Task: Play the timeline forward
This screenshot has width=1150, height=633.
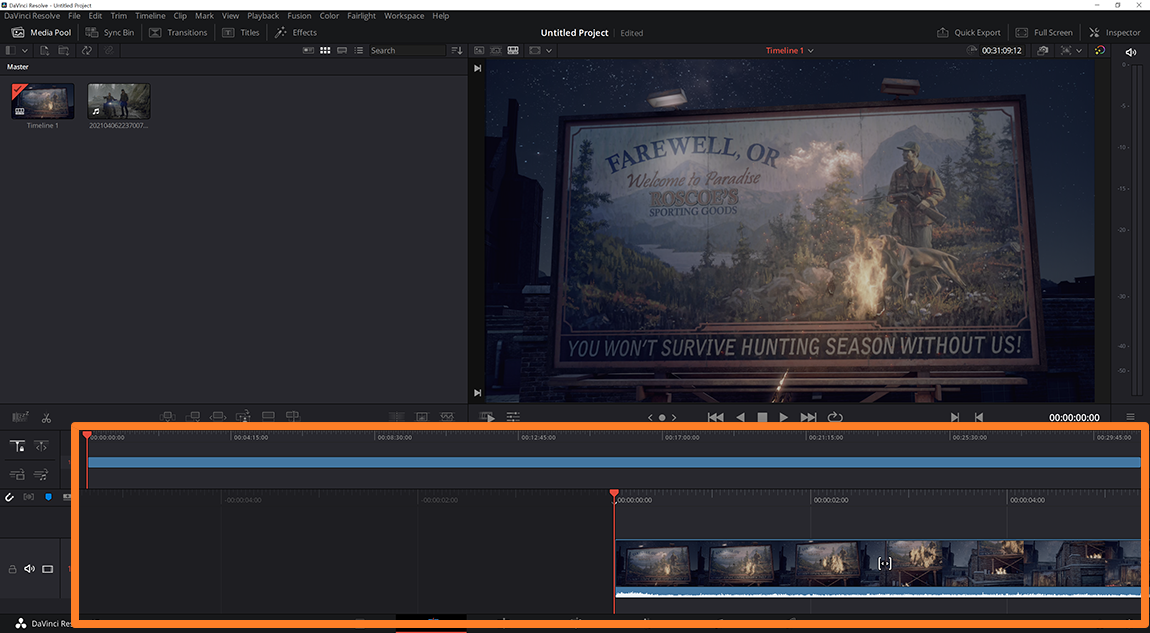Action: (x=784, y=417)
